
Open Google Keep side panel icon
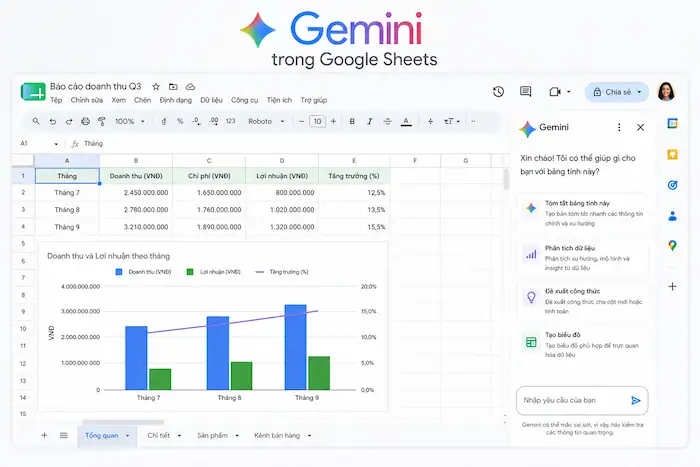click(672, 154)
